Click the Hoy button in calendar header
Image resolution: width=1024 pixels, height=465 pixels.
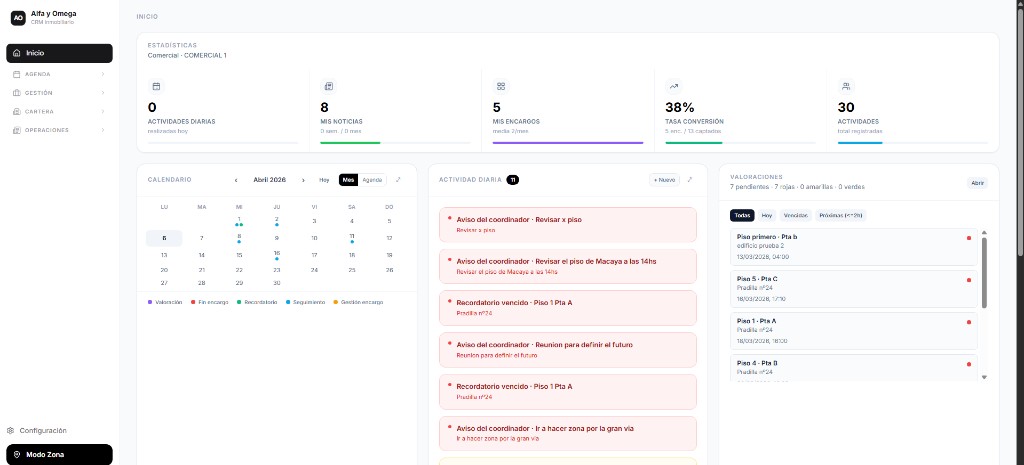click(x=324, y=180)
